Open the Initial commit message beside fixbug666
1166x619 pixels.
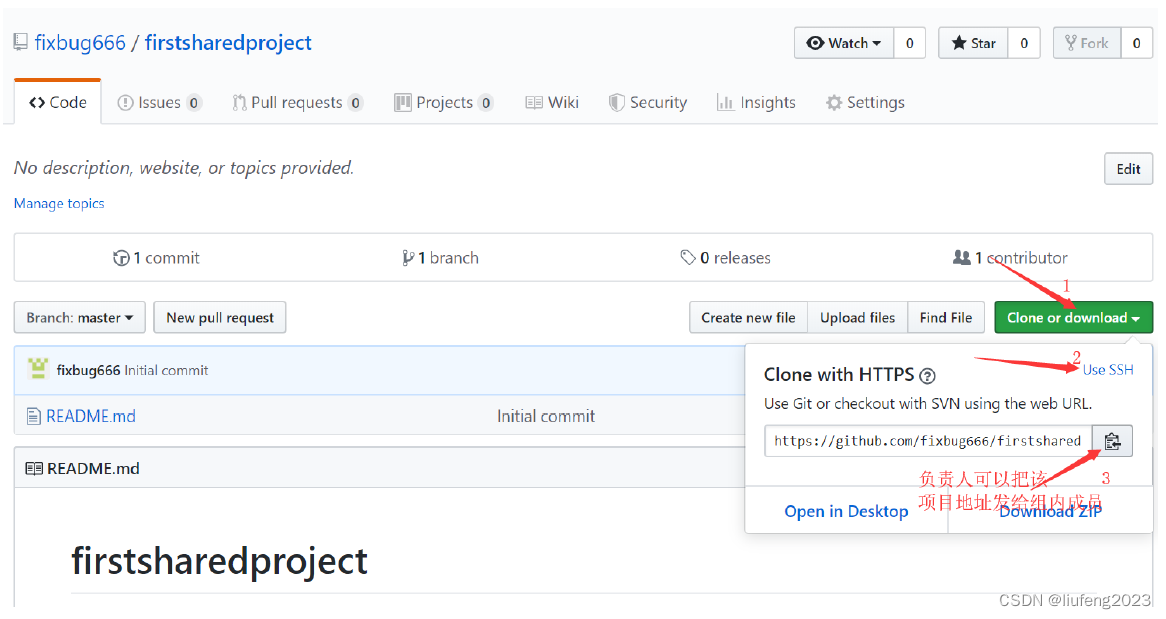[167, 371]
